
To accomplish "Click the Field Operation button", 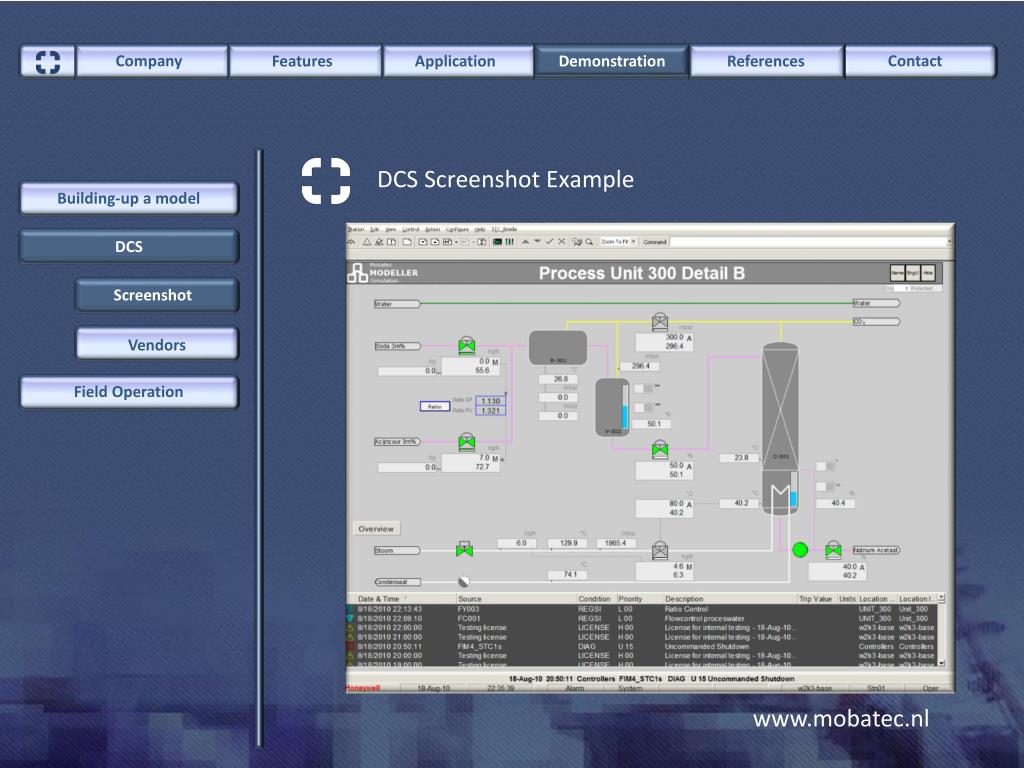I will tap(129, 392).
